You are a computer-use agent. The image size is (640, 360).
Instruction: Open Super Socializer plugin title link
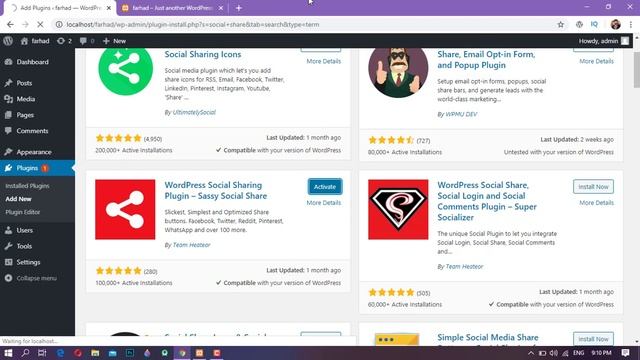(487, 201)
